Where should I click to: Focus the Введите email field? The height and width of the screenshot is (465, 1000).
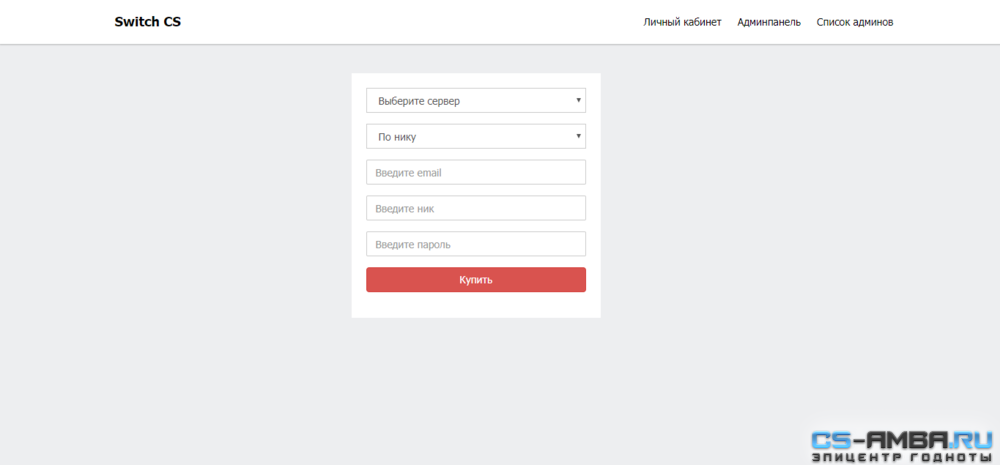coord(476,172)
